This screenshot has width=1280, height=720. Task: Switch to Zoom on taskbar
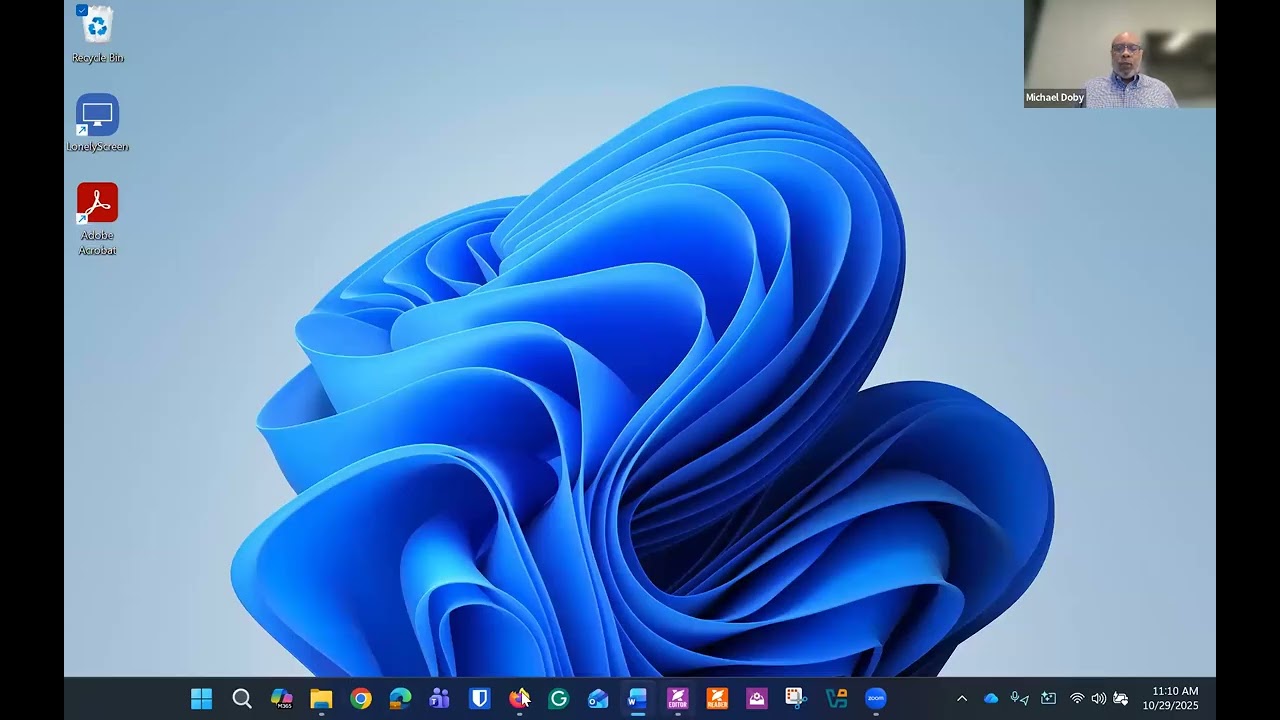pyautogui.click(x=876, y=699)
